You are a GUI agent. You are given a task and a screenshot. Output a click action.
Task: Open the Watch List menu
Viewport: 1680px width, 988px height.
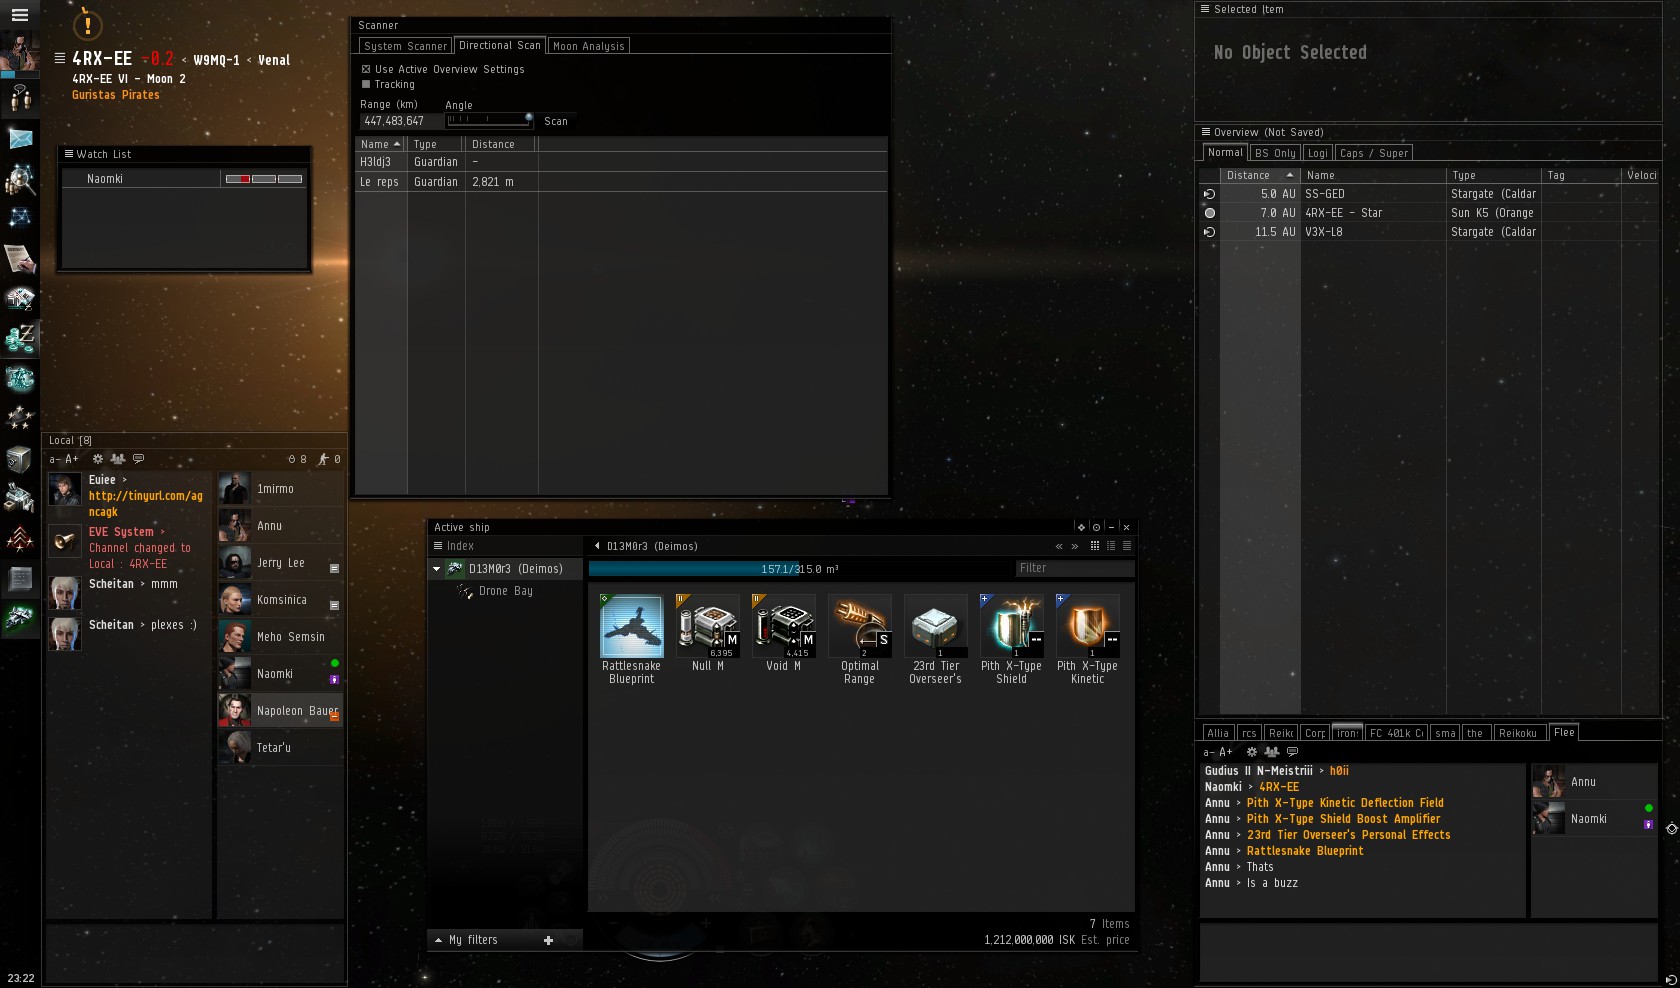click(68, 154)
